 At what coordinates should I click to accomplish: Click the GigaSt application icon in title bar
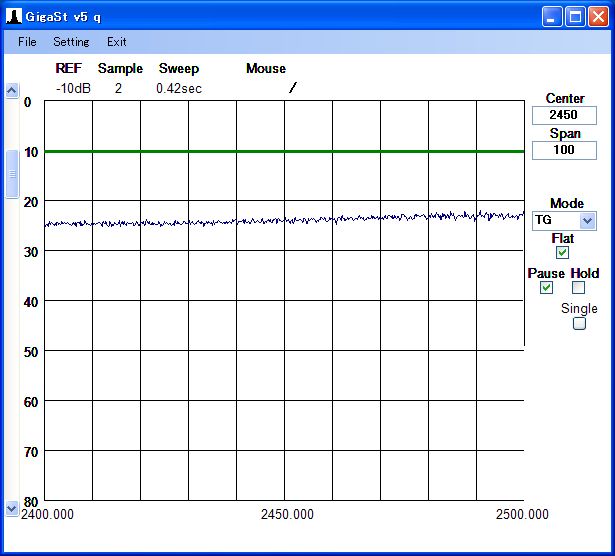click(14, 16)
